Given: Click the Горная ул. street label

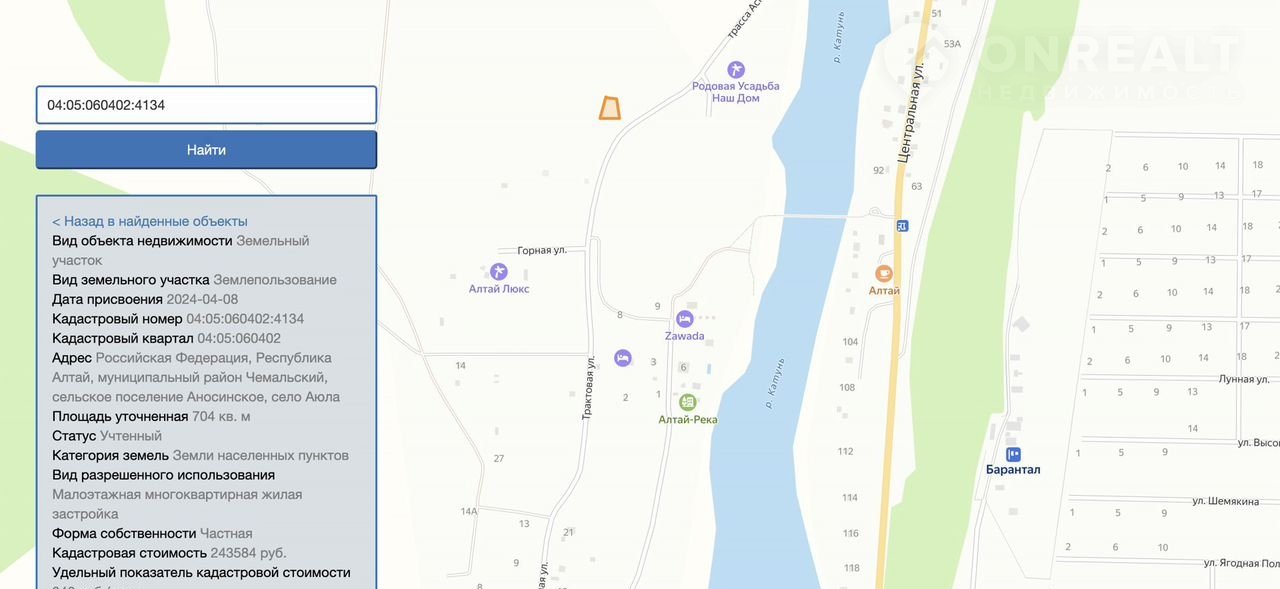Looking at the screenshot, I should pos(542,250).
